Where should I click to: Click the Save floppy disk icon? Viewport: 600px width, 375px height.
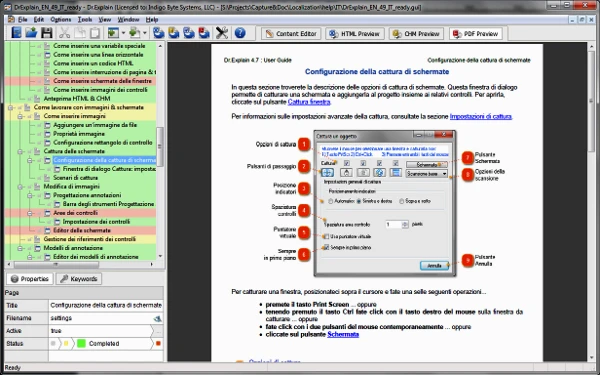point(47,33)
